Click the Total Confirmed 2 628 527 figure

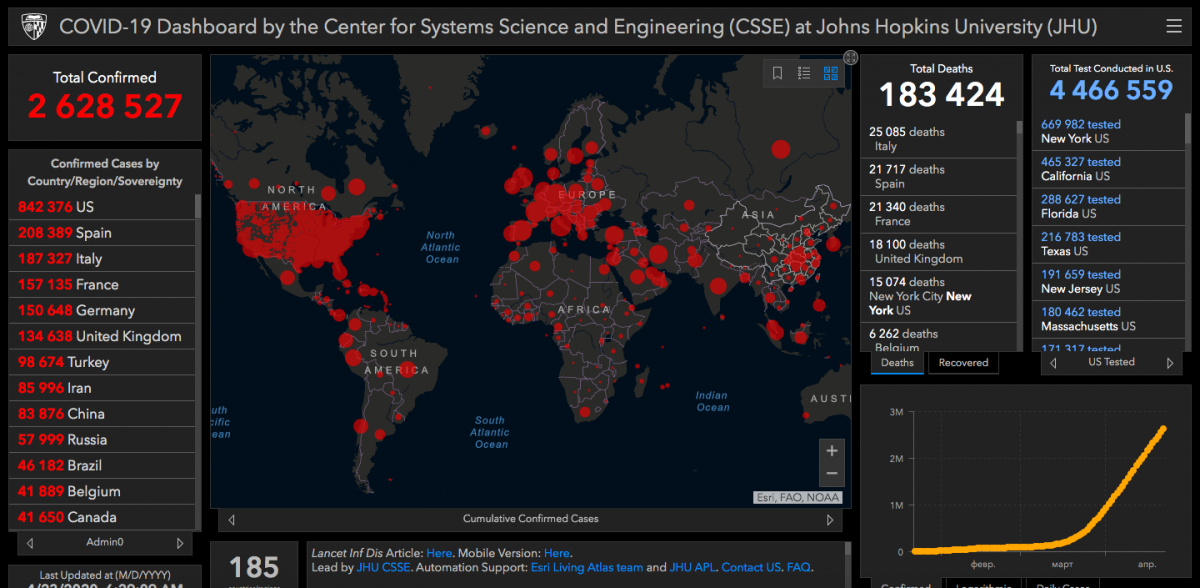coord(105,106)
